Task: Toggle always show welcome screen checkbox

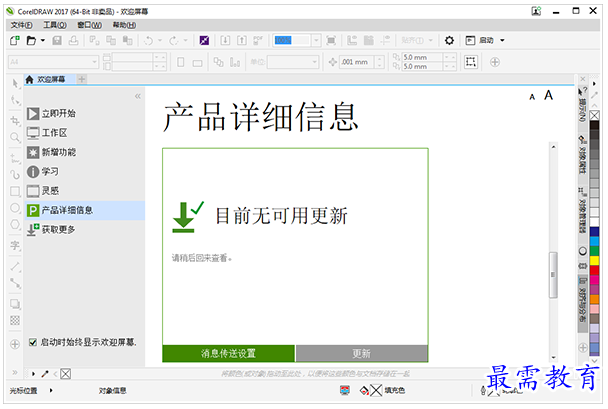Action: point(33,342)
